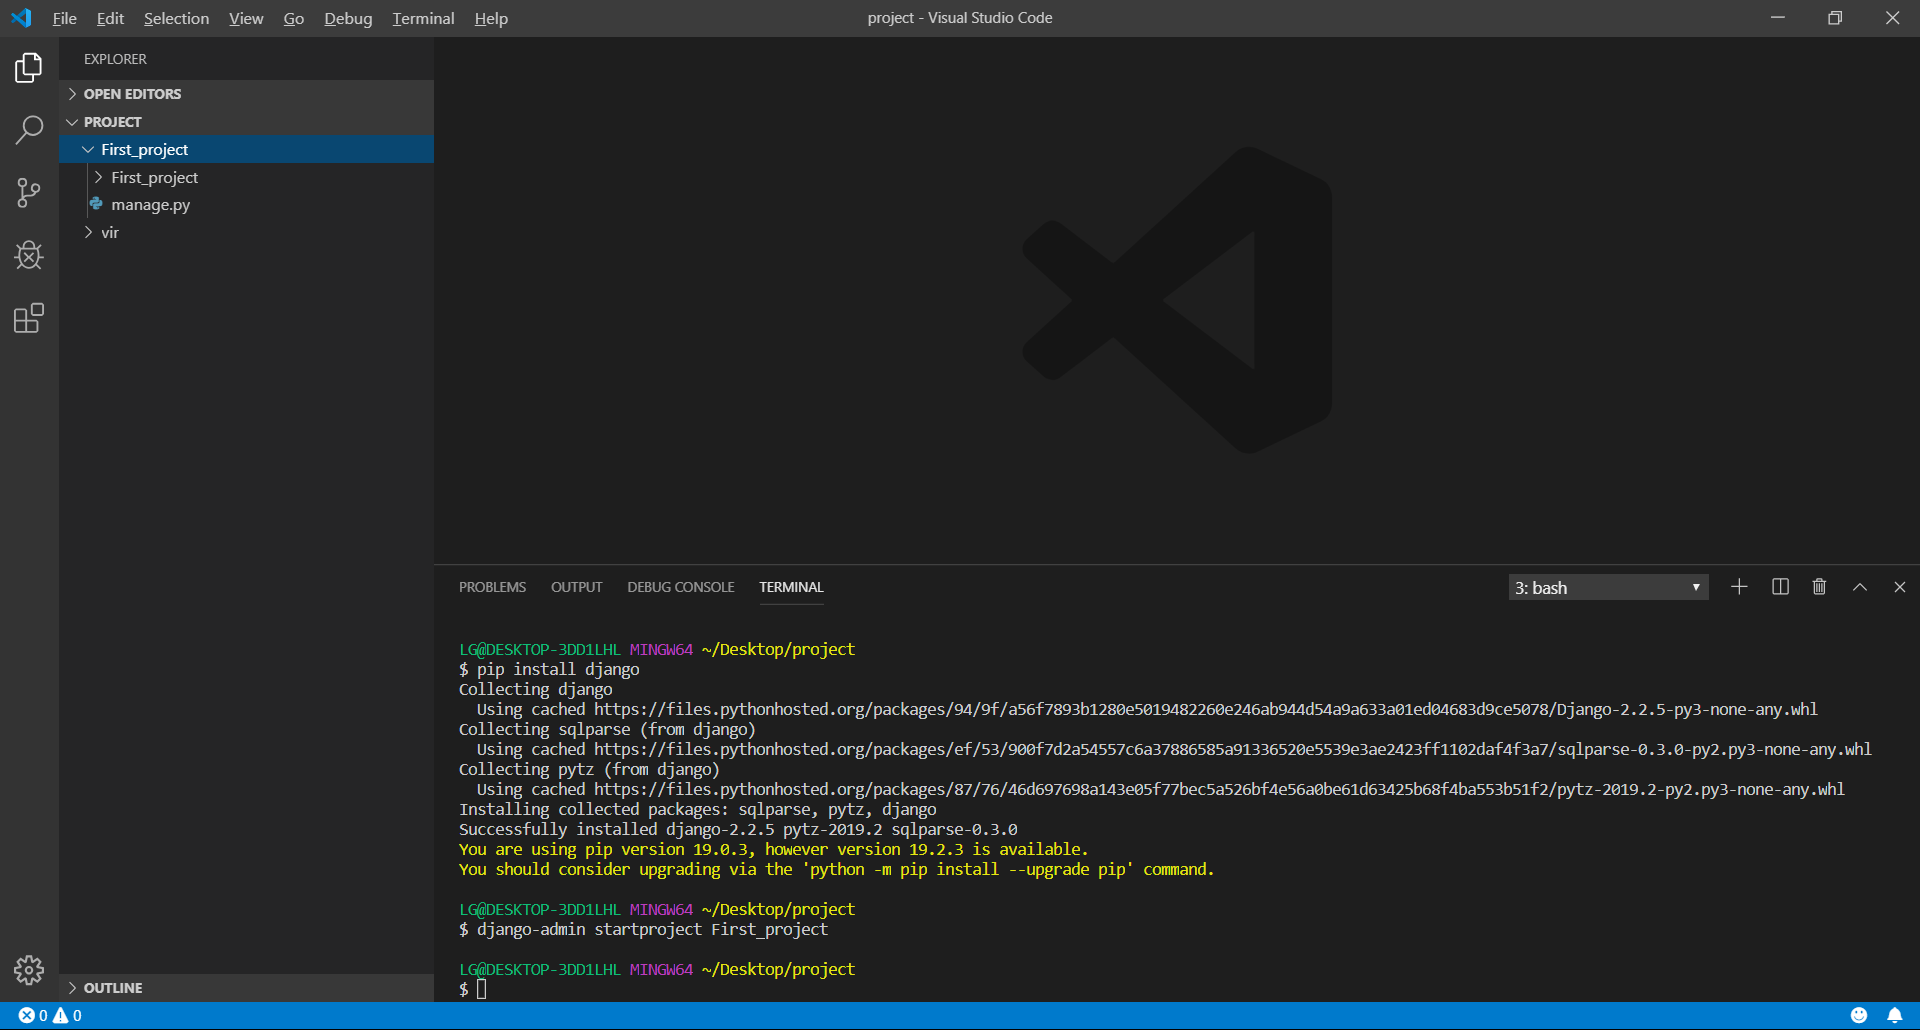Restore down the VS Code window
Image resolution: width=1920 pixels, height=1030 pixels.
click(x=1835, y=18)
